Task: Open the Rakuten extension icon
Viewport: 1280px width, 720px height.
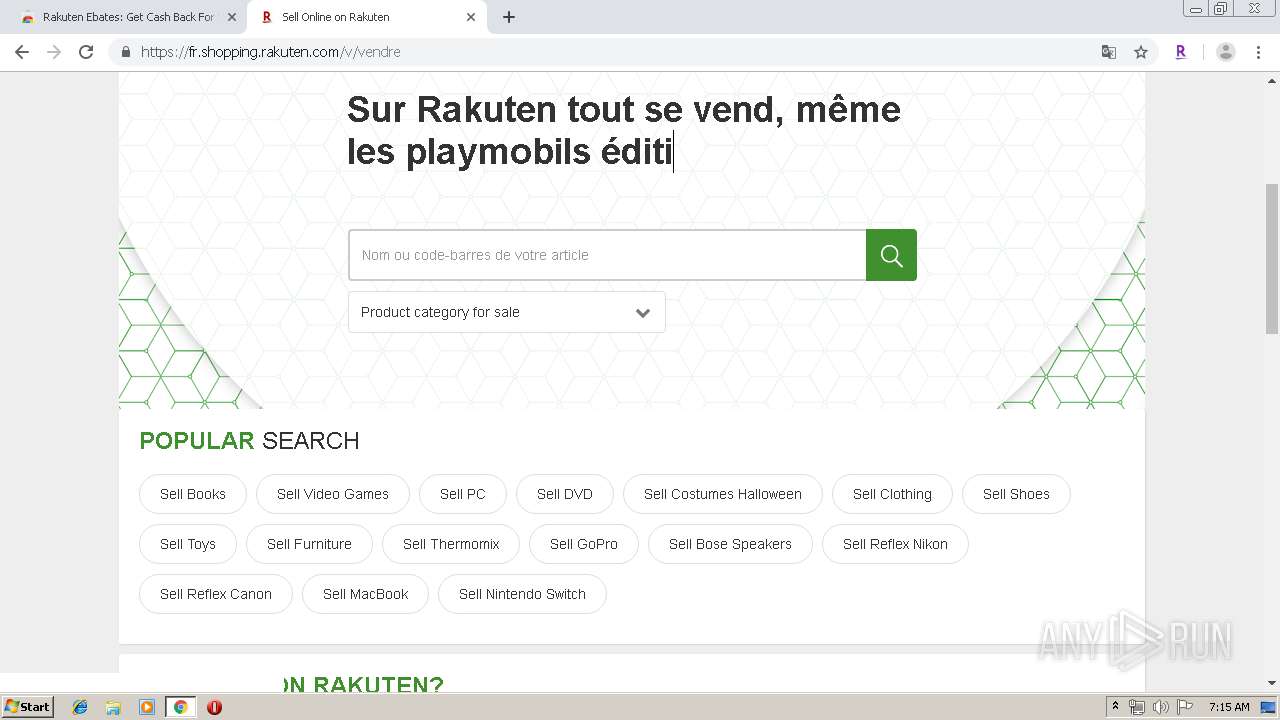Action: click(1181, 52)
